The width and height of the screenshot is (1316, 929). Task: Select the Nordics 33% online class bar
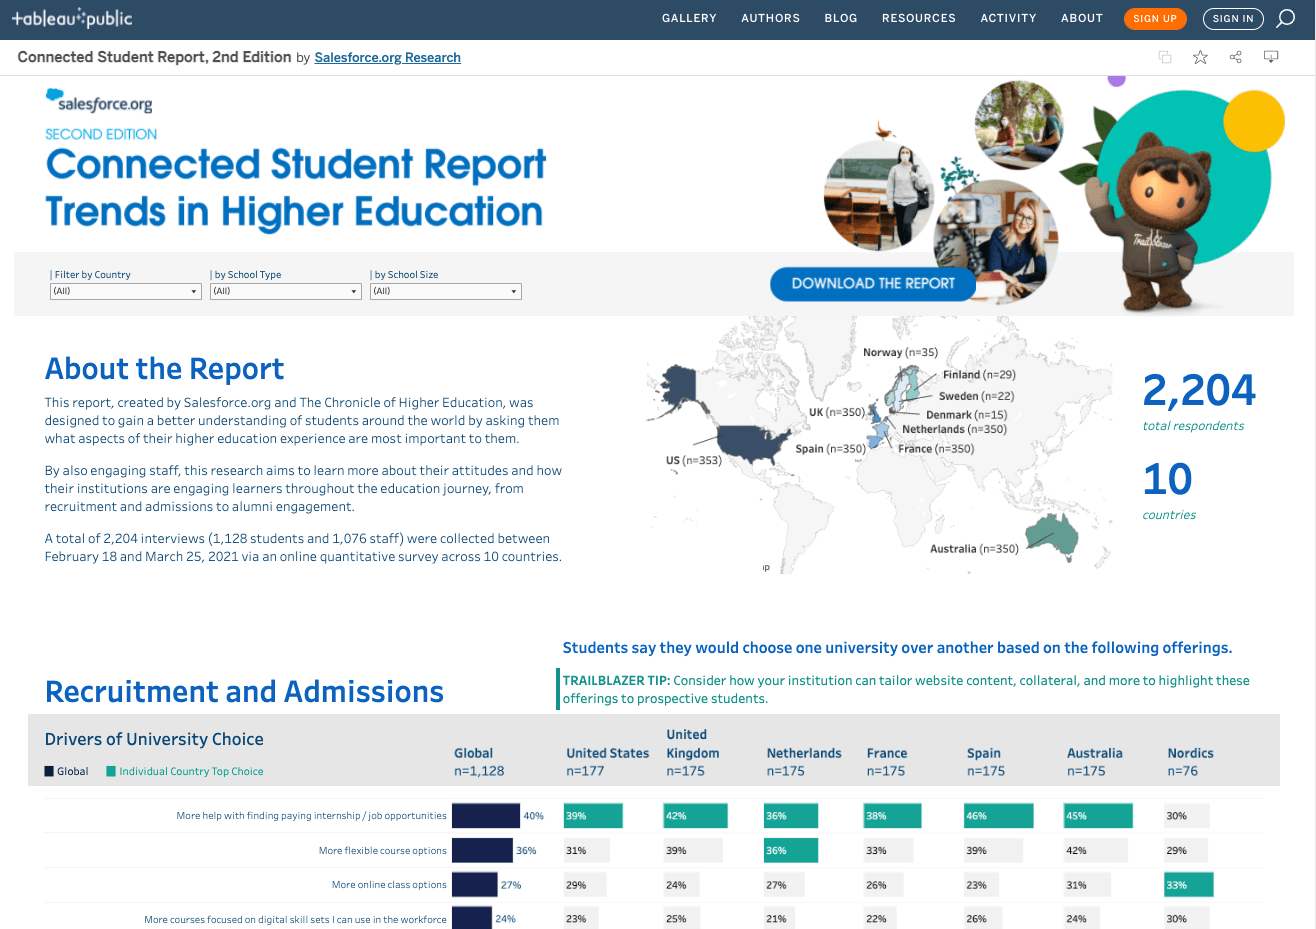(1189, 885)
